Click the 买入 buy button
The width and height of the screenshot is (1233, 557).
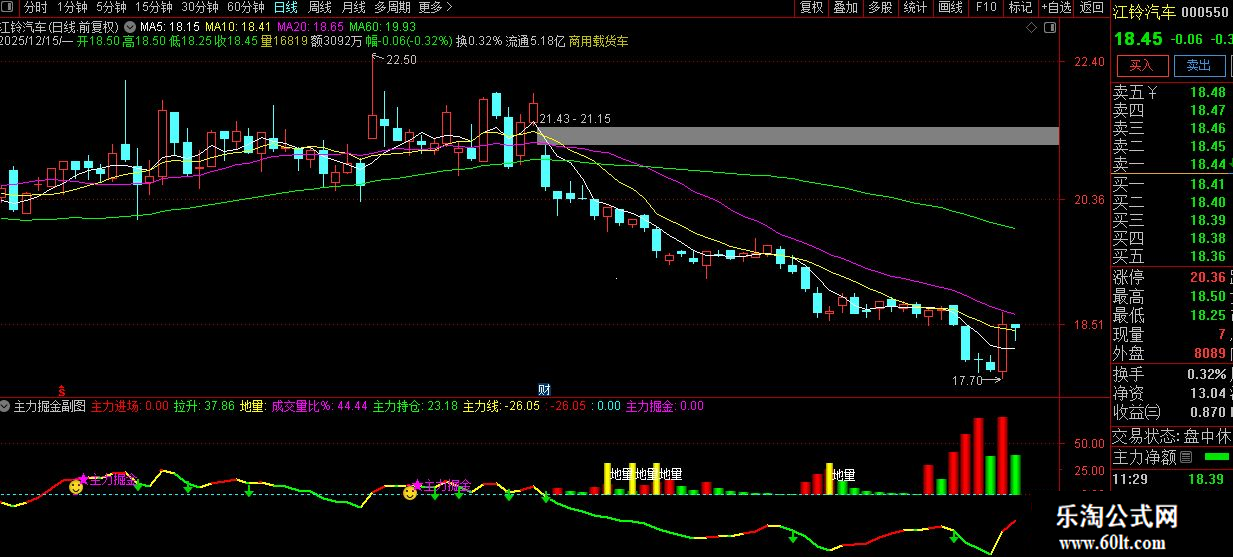1142,65
